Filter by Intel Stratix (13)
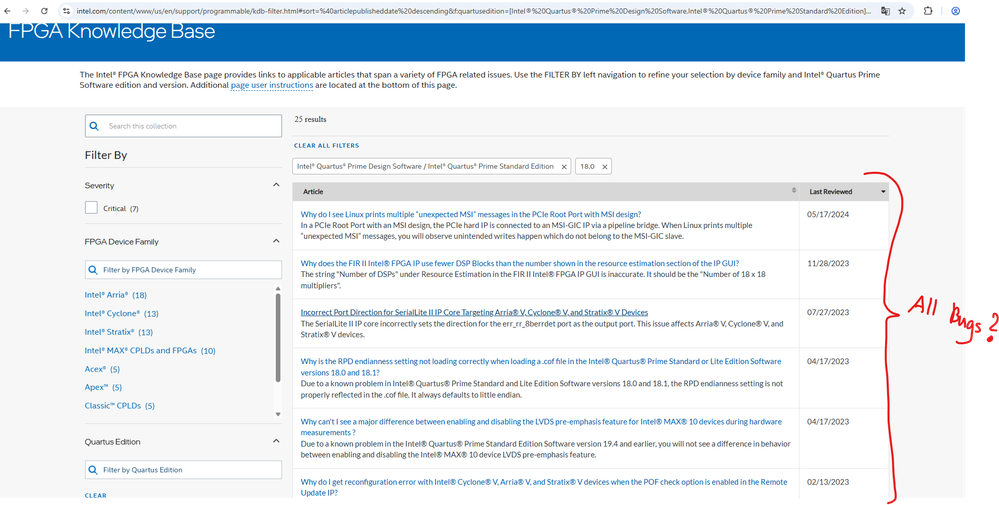 (x=119, y=332)
